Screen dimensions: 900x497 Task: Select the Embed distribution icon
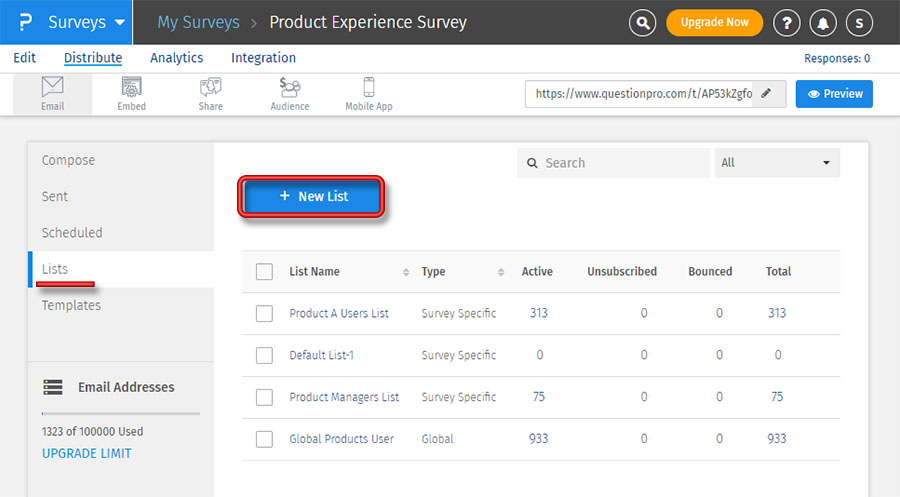pyautogui.click(x=131, y=94)
